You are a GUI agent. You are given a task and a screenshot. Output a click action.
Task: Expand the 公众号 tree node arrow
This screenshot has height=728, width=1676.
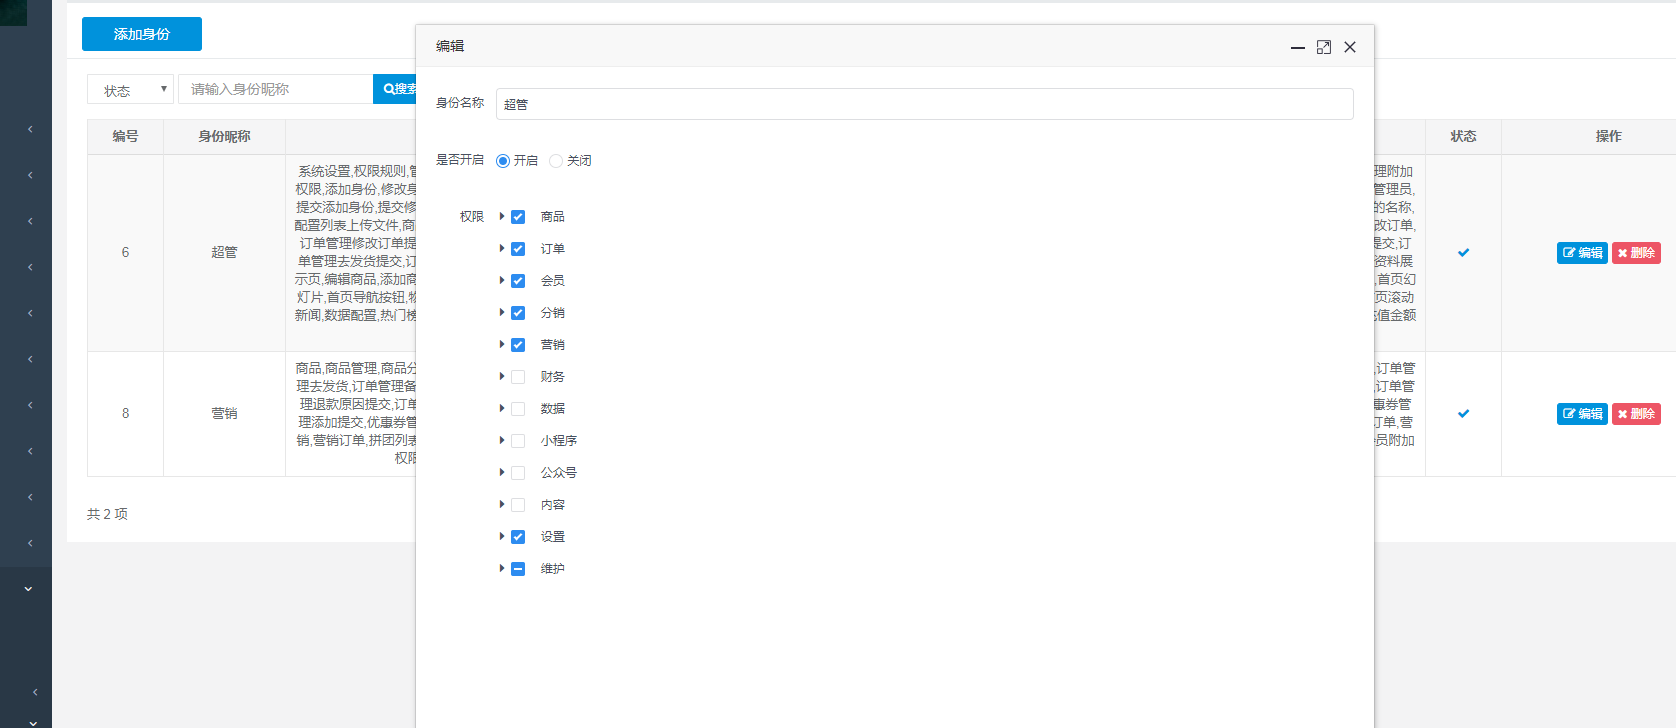pos(502,472)
